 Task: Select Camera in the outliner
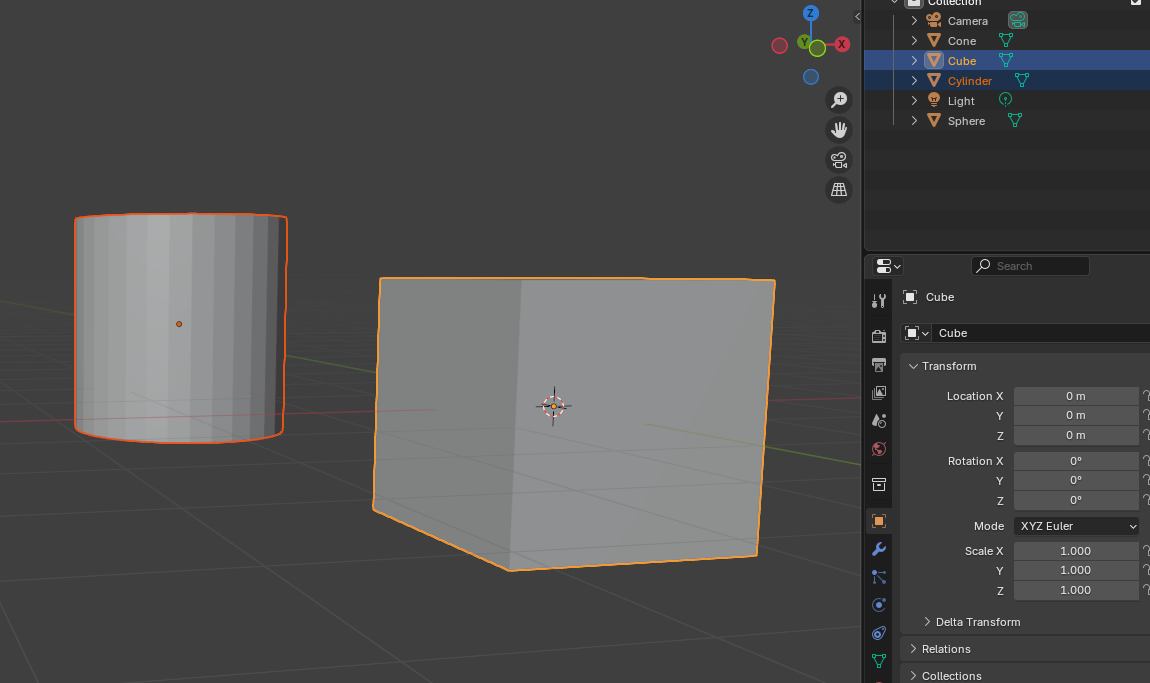[967, 21]
